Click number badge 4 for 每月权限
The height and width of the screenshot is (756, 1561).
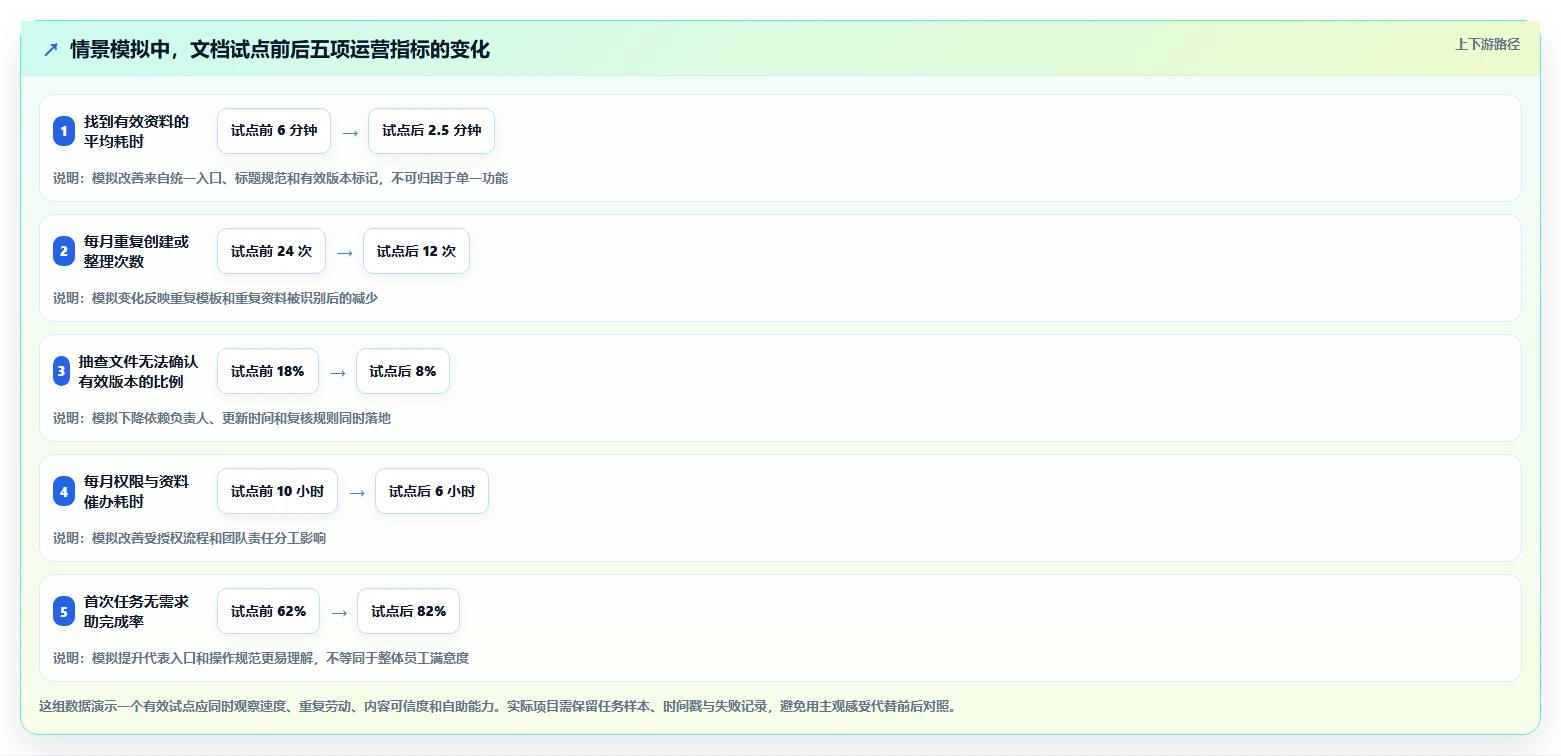64,491
